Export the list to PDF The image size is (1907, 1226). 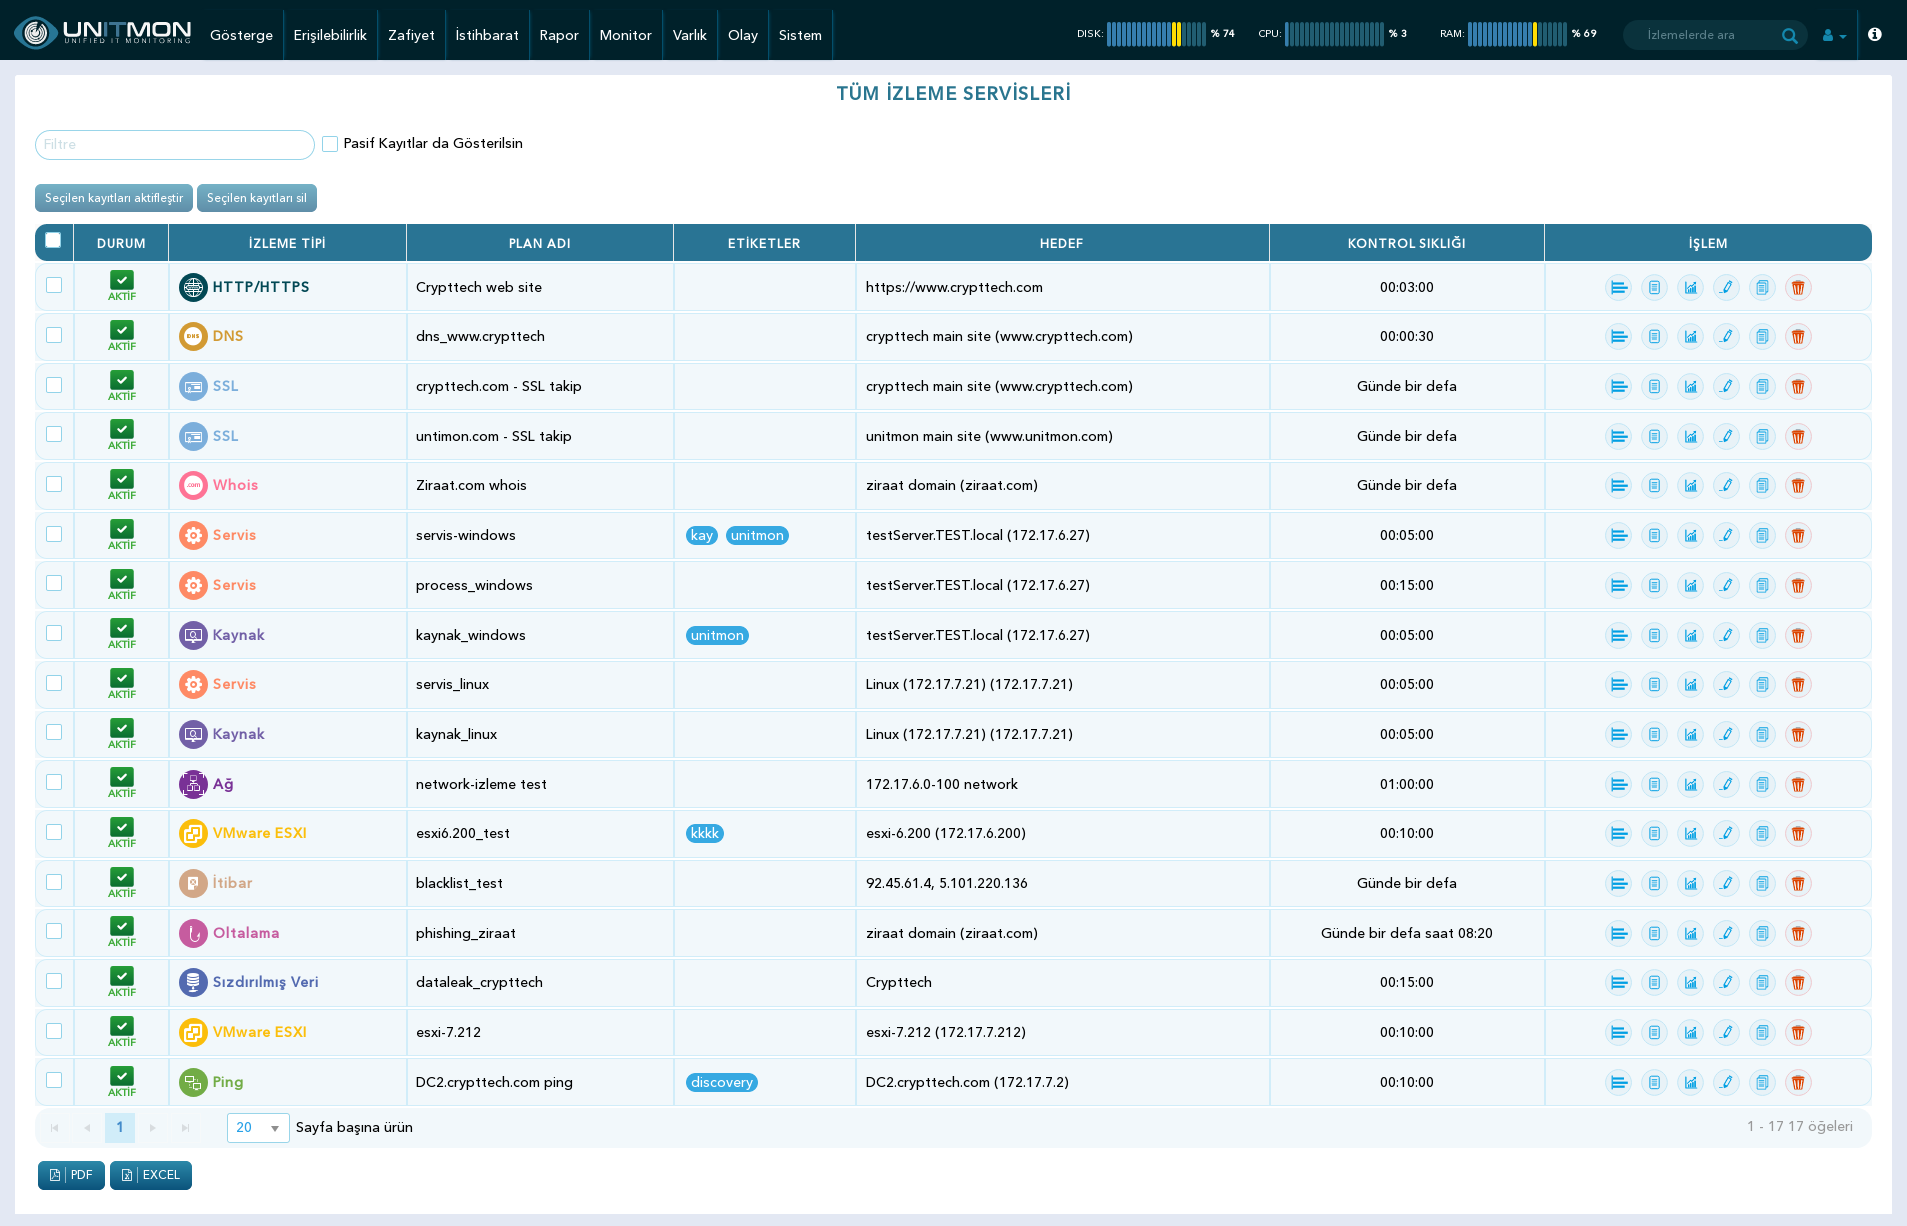pos(71,1175)
